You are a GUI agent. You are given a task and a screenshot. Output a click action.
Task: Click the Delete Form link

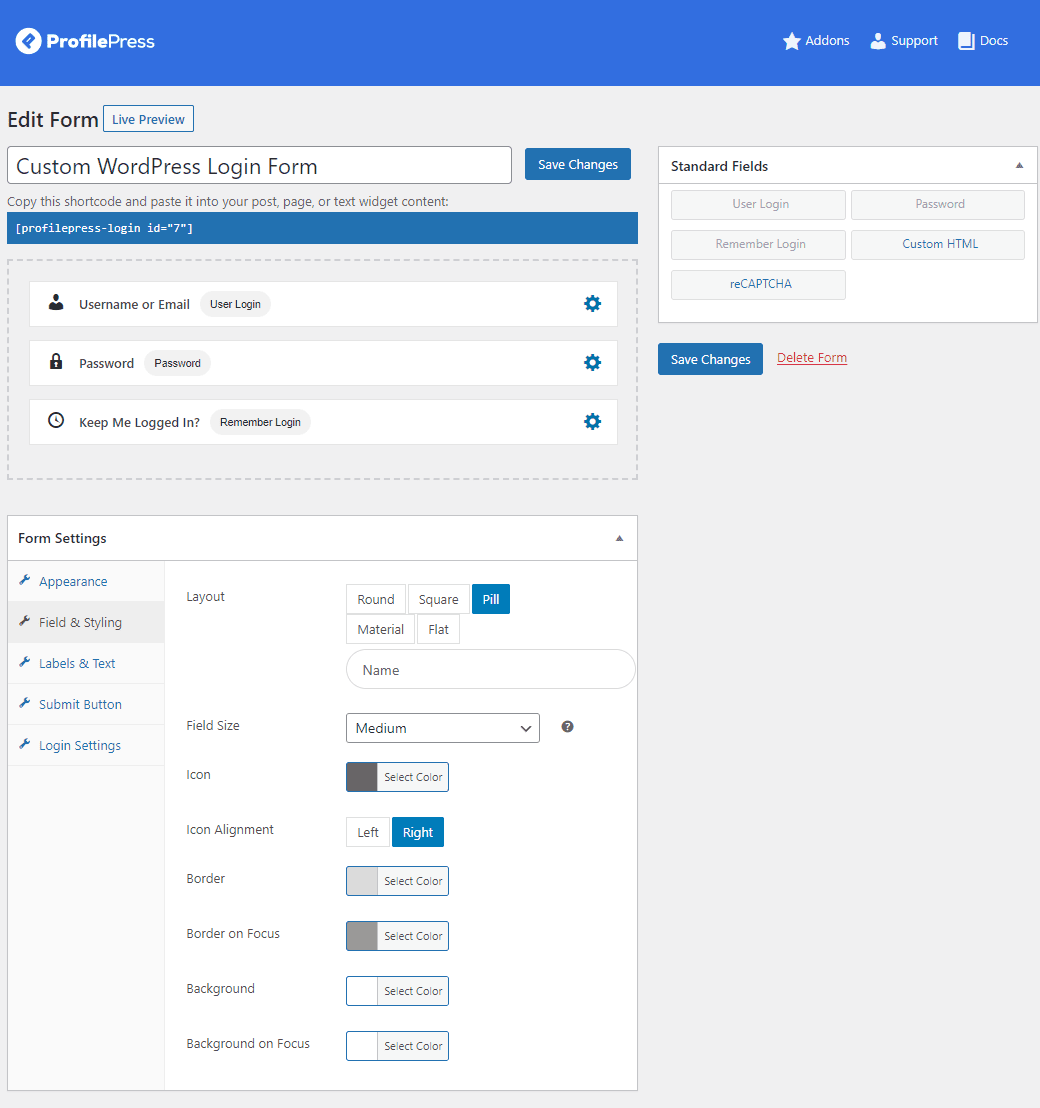click(811, 357)
